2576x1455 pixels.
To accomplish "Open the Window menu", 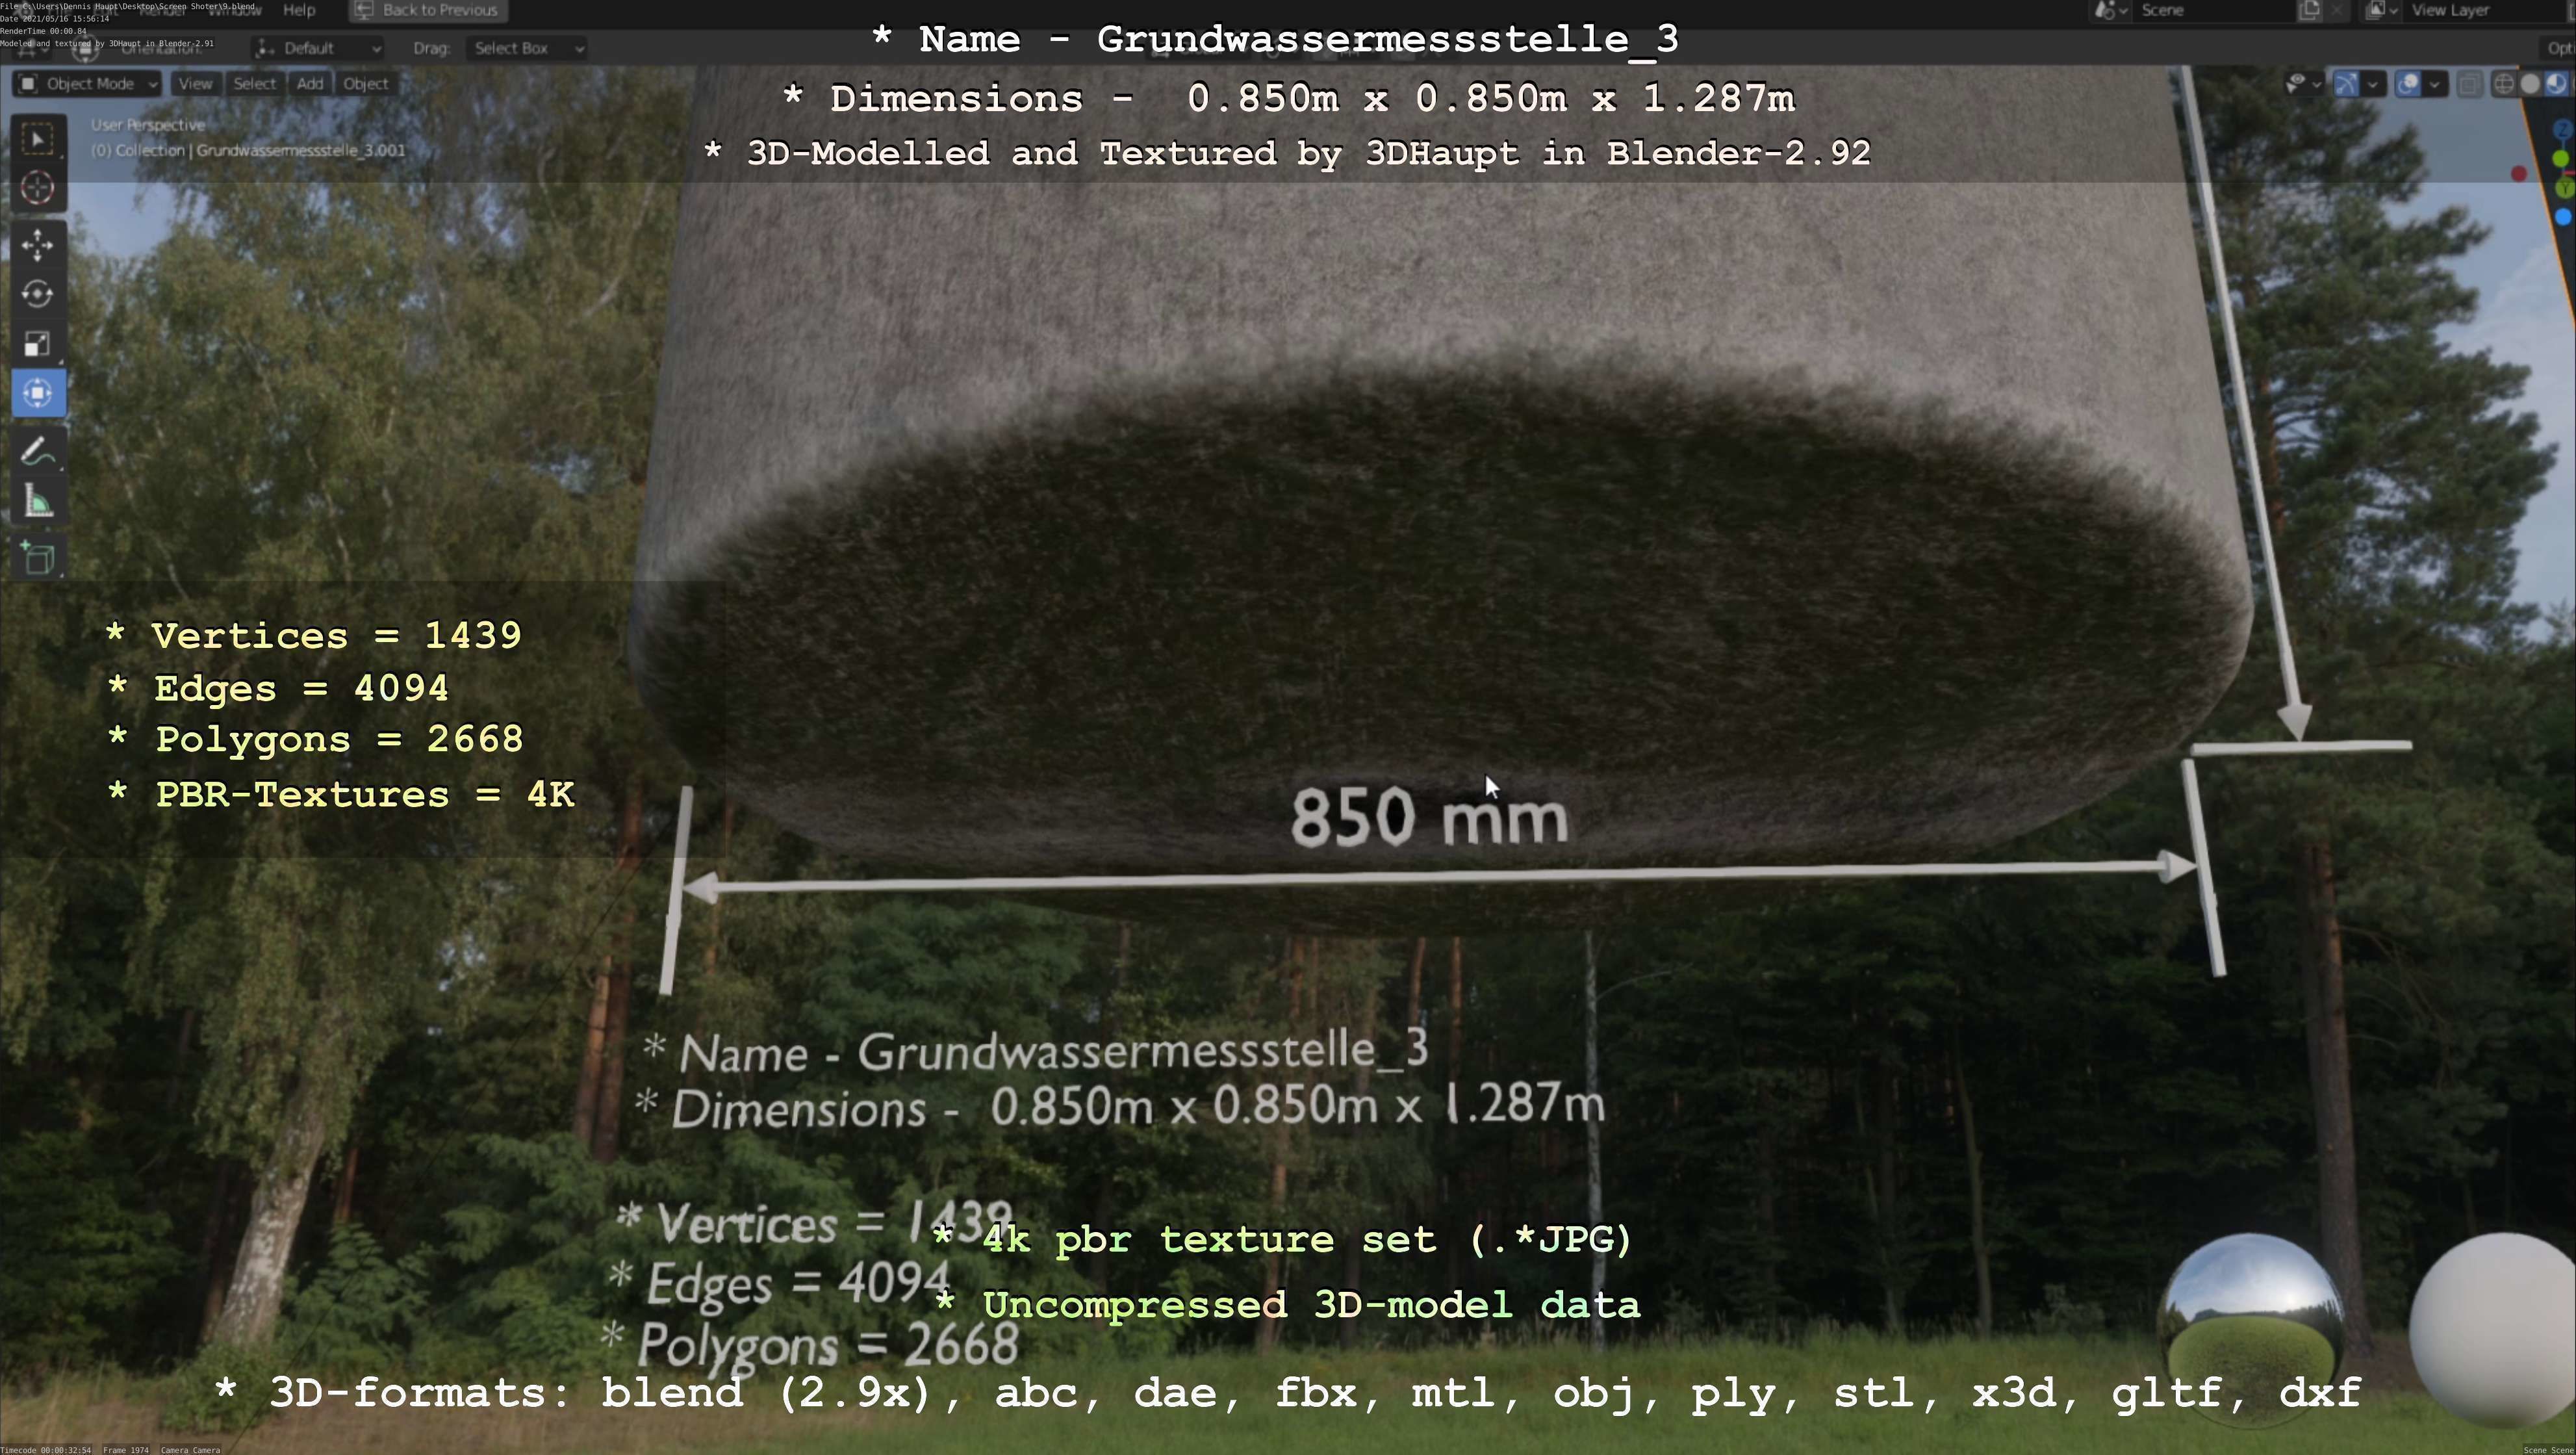I will (234, 10).
